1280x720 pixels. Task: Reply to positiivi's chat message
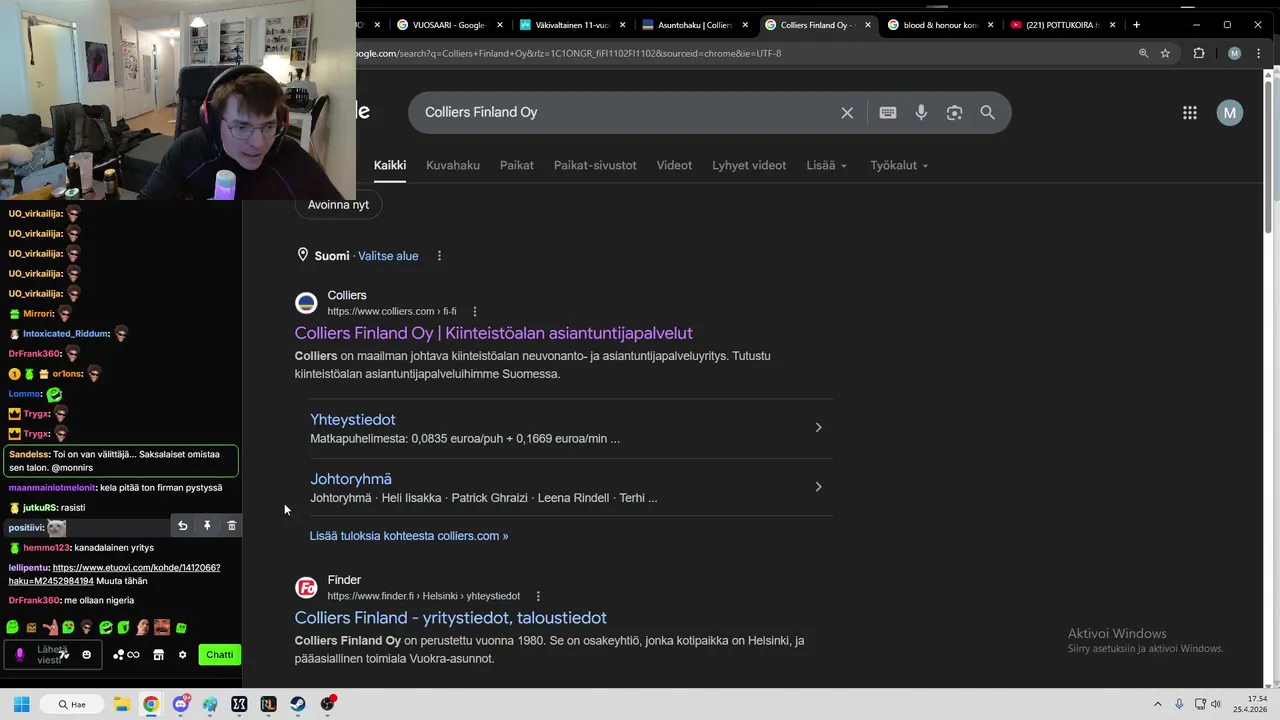182,526
